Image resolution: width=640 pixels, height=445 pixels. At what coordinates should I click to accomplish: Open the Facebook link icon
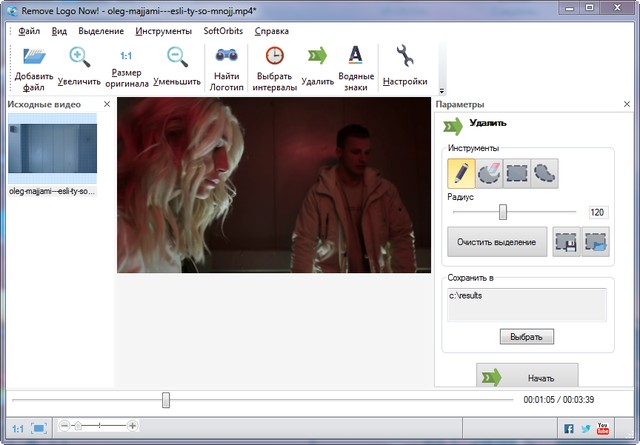pos(569,429)
